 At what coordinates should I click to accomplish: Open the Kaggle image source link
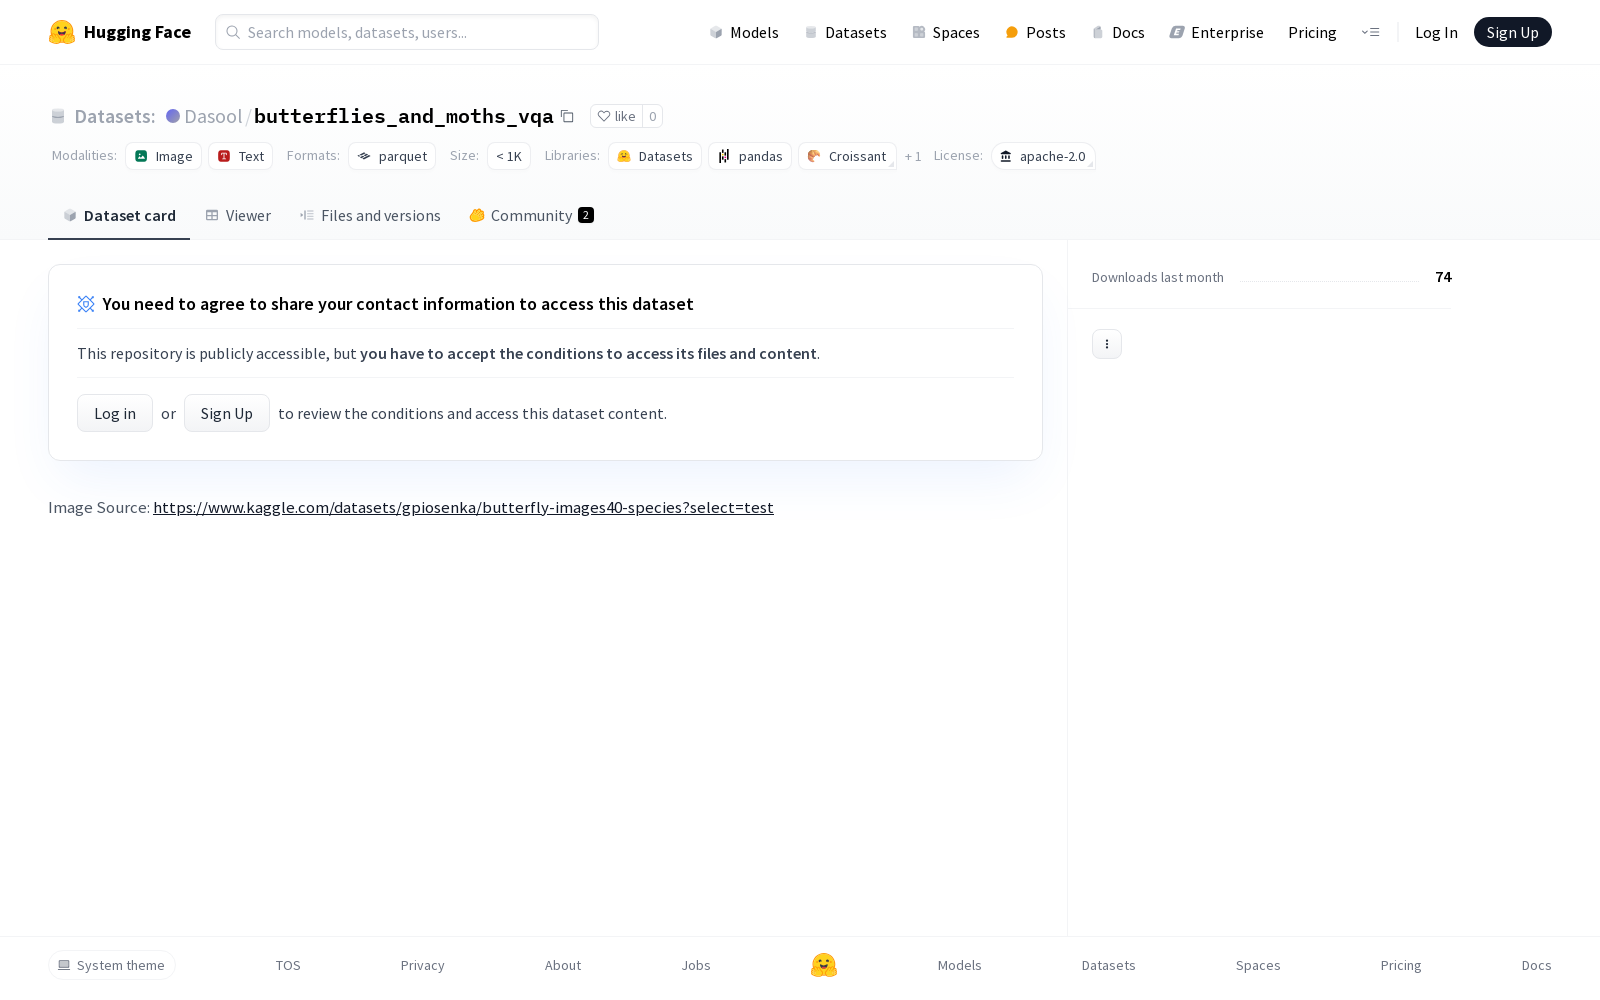463,507
